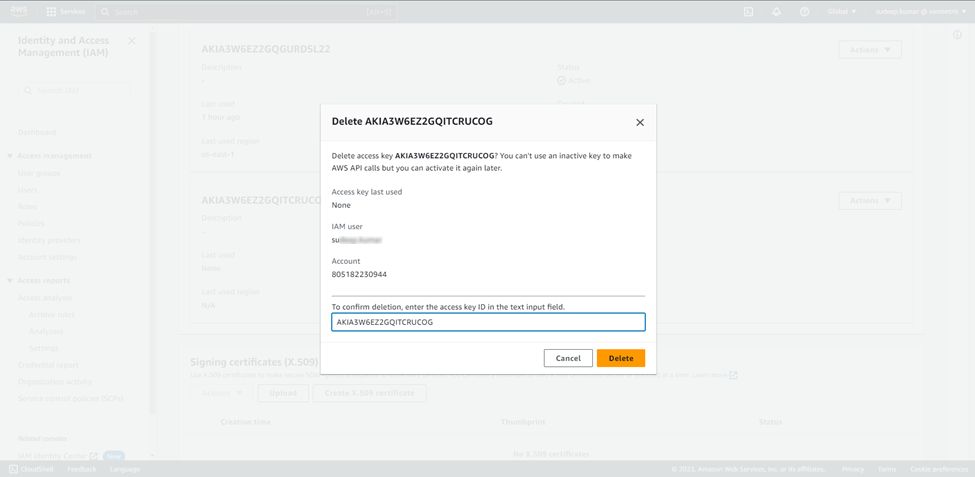Open Roles in sidebar
Screen dimensions: 975x477
pos(27,206)
